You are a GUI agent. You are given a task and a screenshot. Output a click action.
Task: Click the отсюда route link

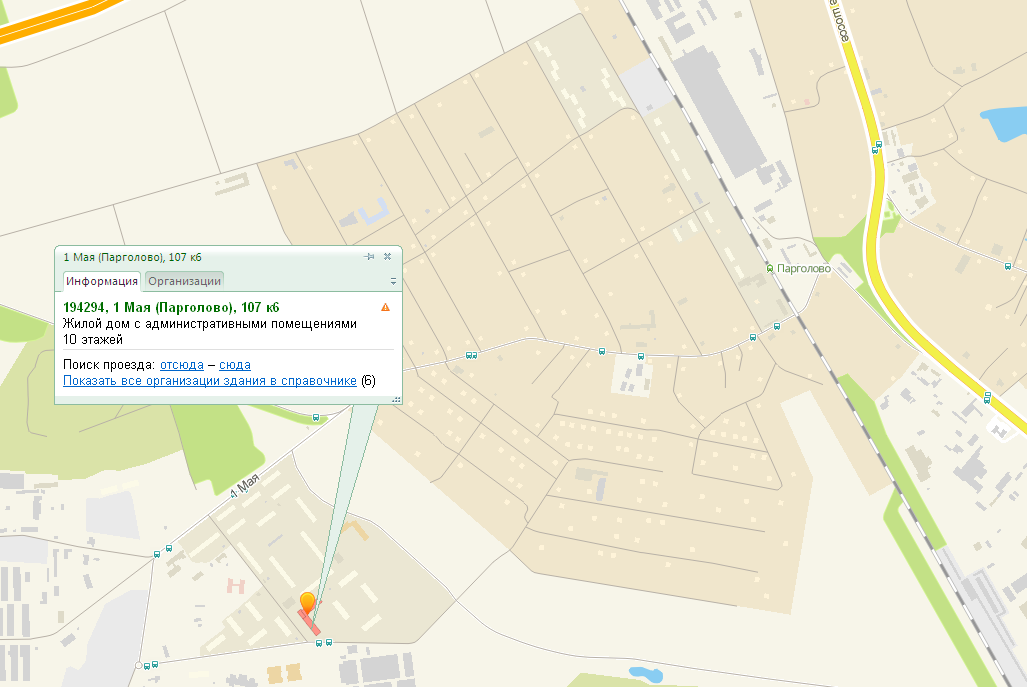pyautogui.click(x=181, y=365)
